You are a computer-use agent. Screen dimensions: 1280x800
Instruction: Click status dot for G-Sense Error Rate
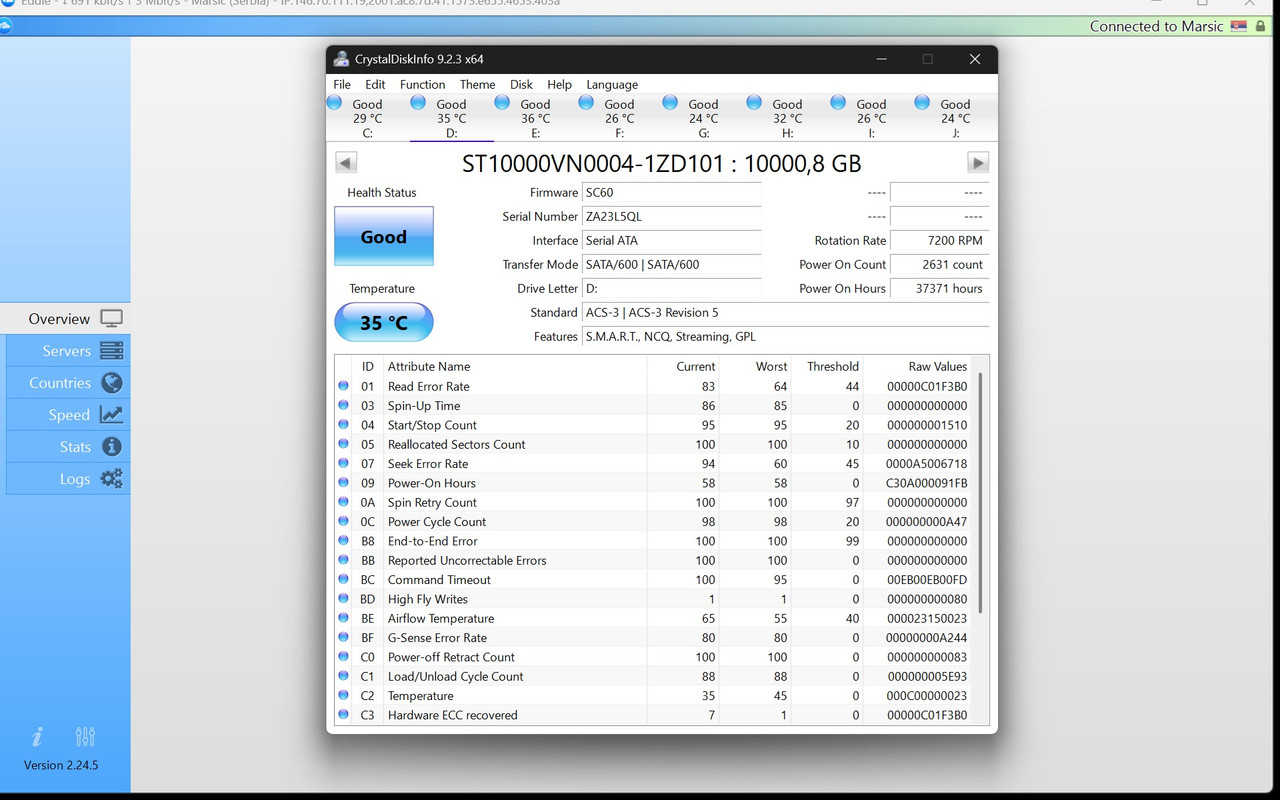pyautogui.click(x=344, y=637)
